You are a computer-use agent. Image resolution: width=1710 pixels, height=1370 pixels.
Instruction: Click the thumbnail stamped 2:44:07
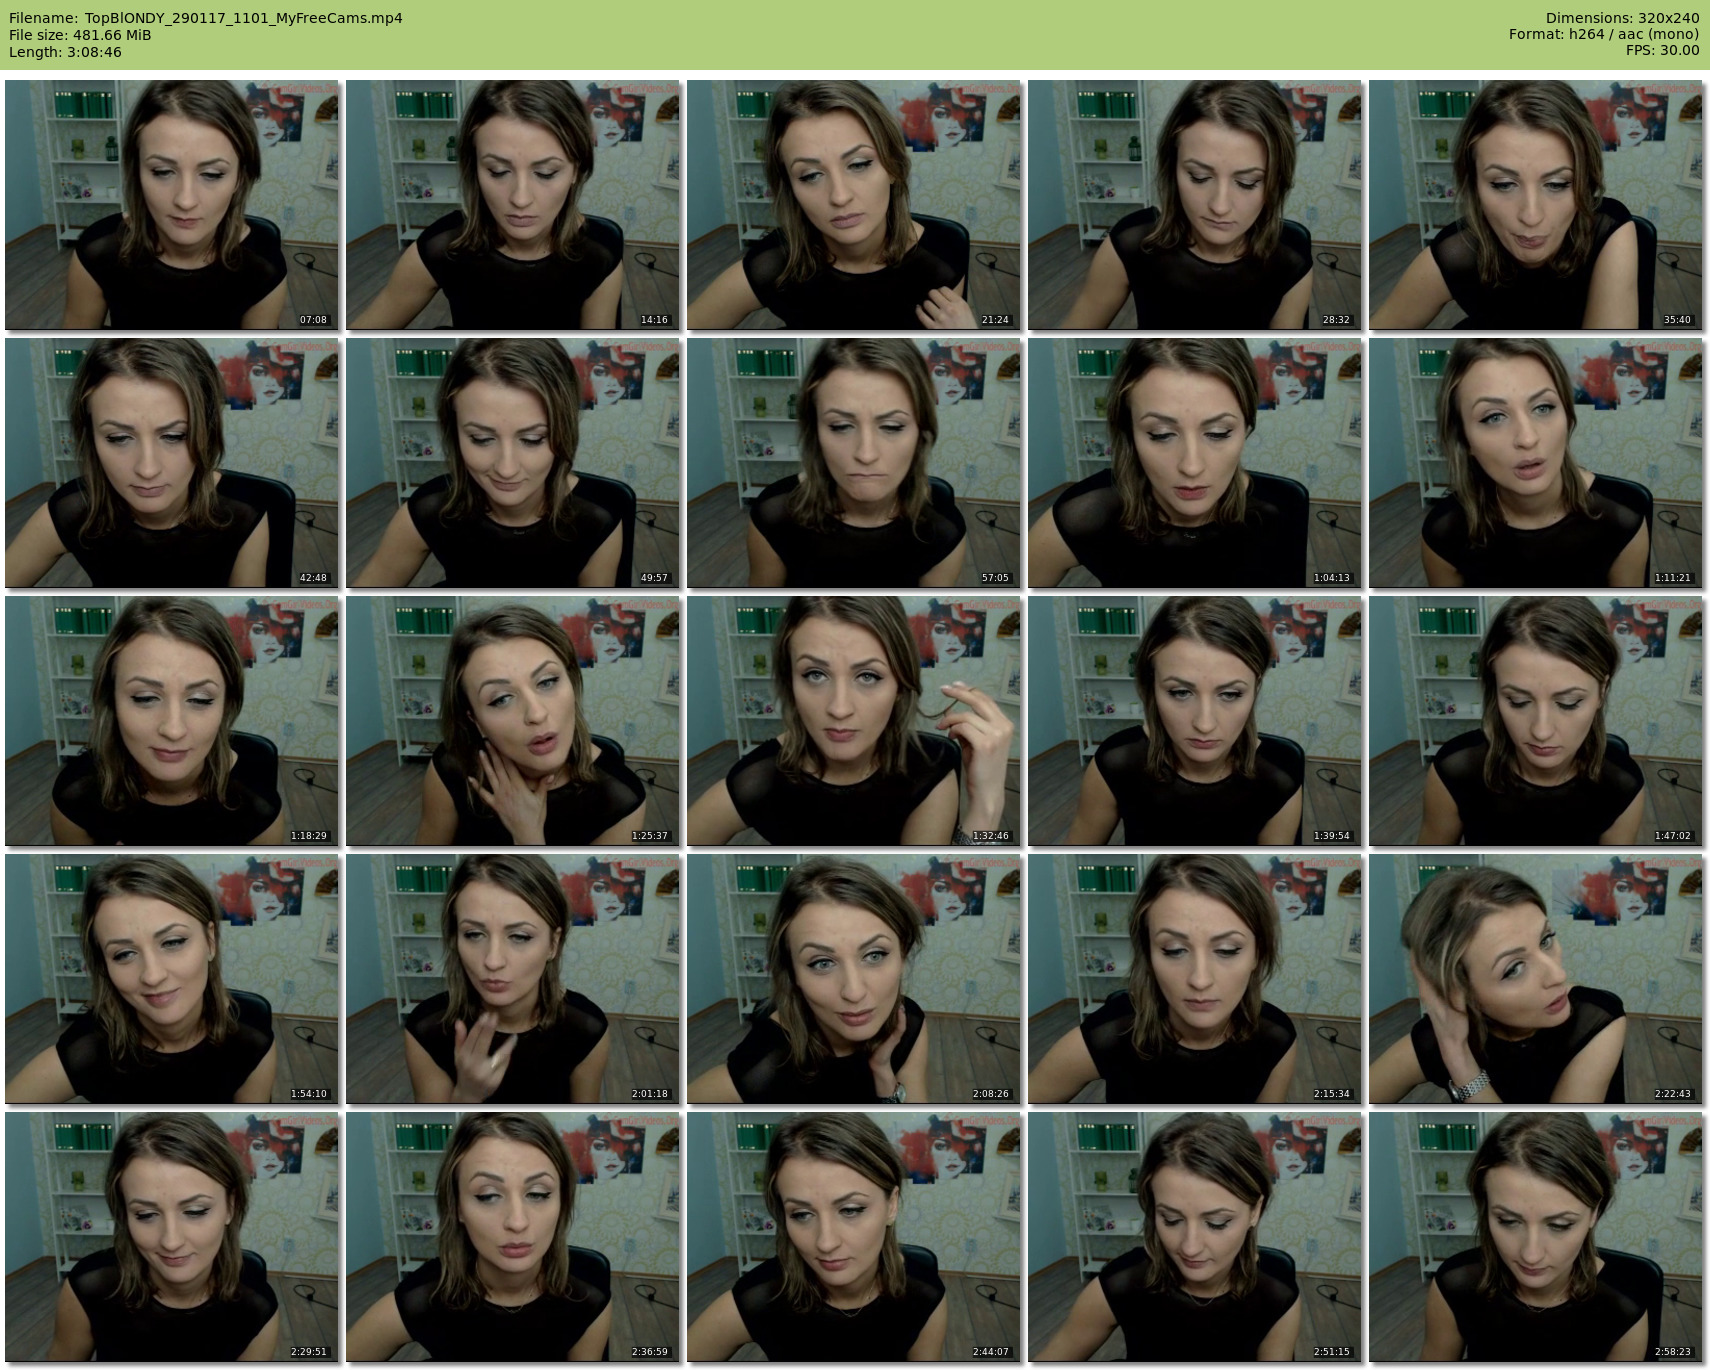[854, 1237]
